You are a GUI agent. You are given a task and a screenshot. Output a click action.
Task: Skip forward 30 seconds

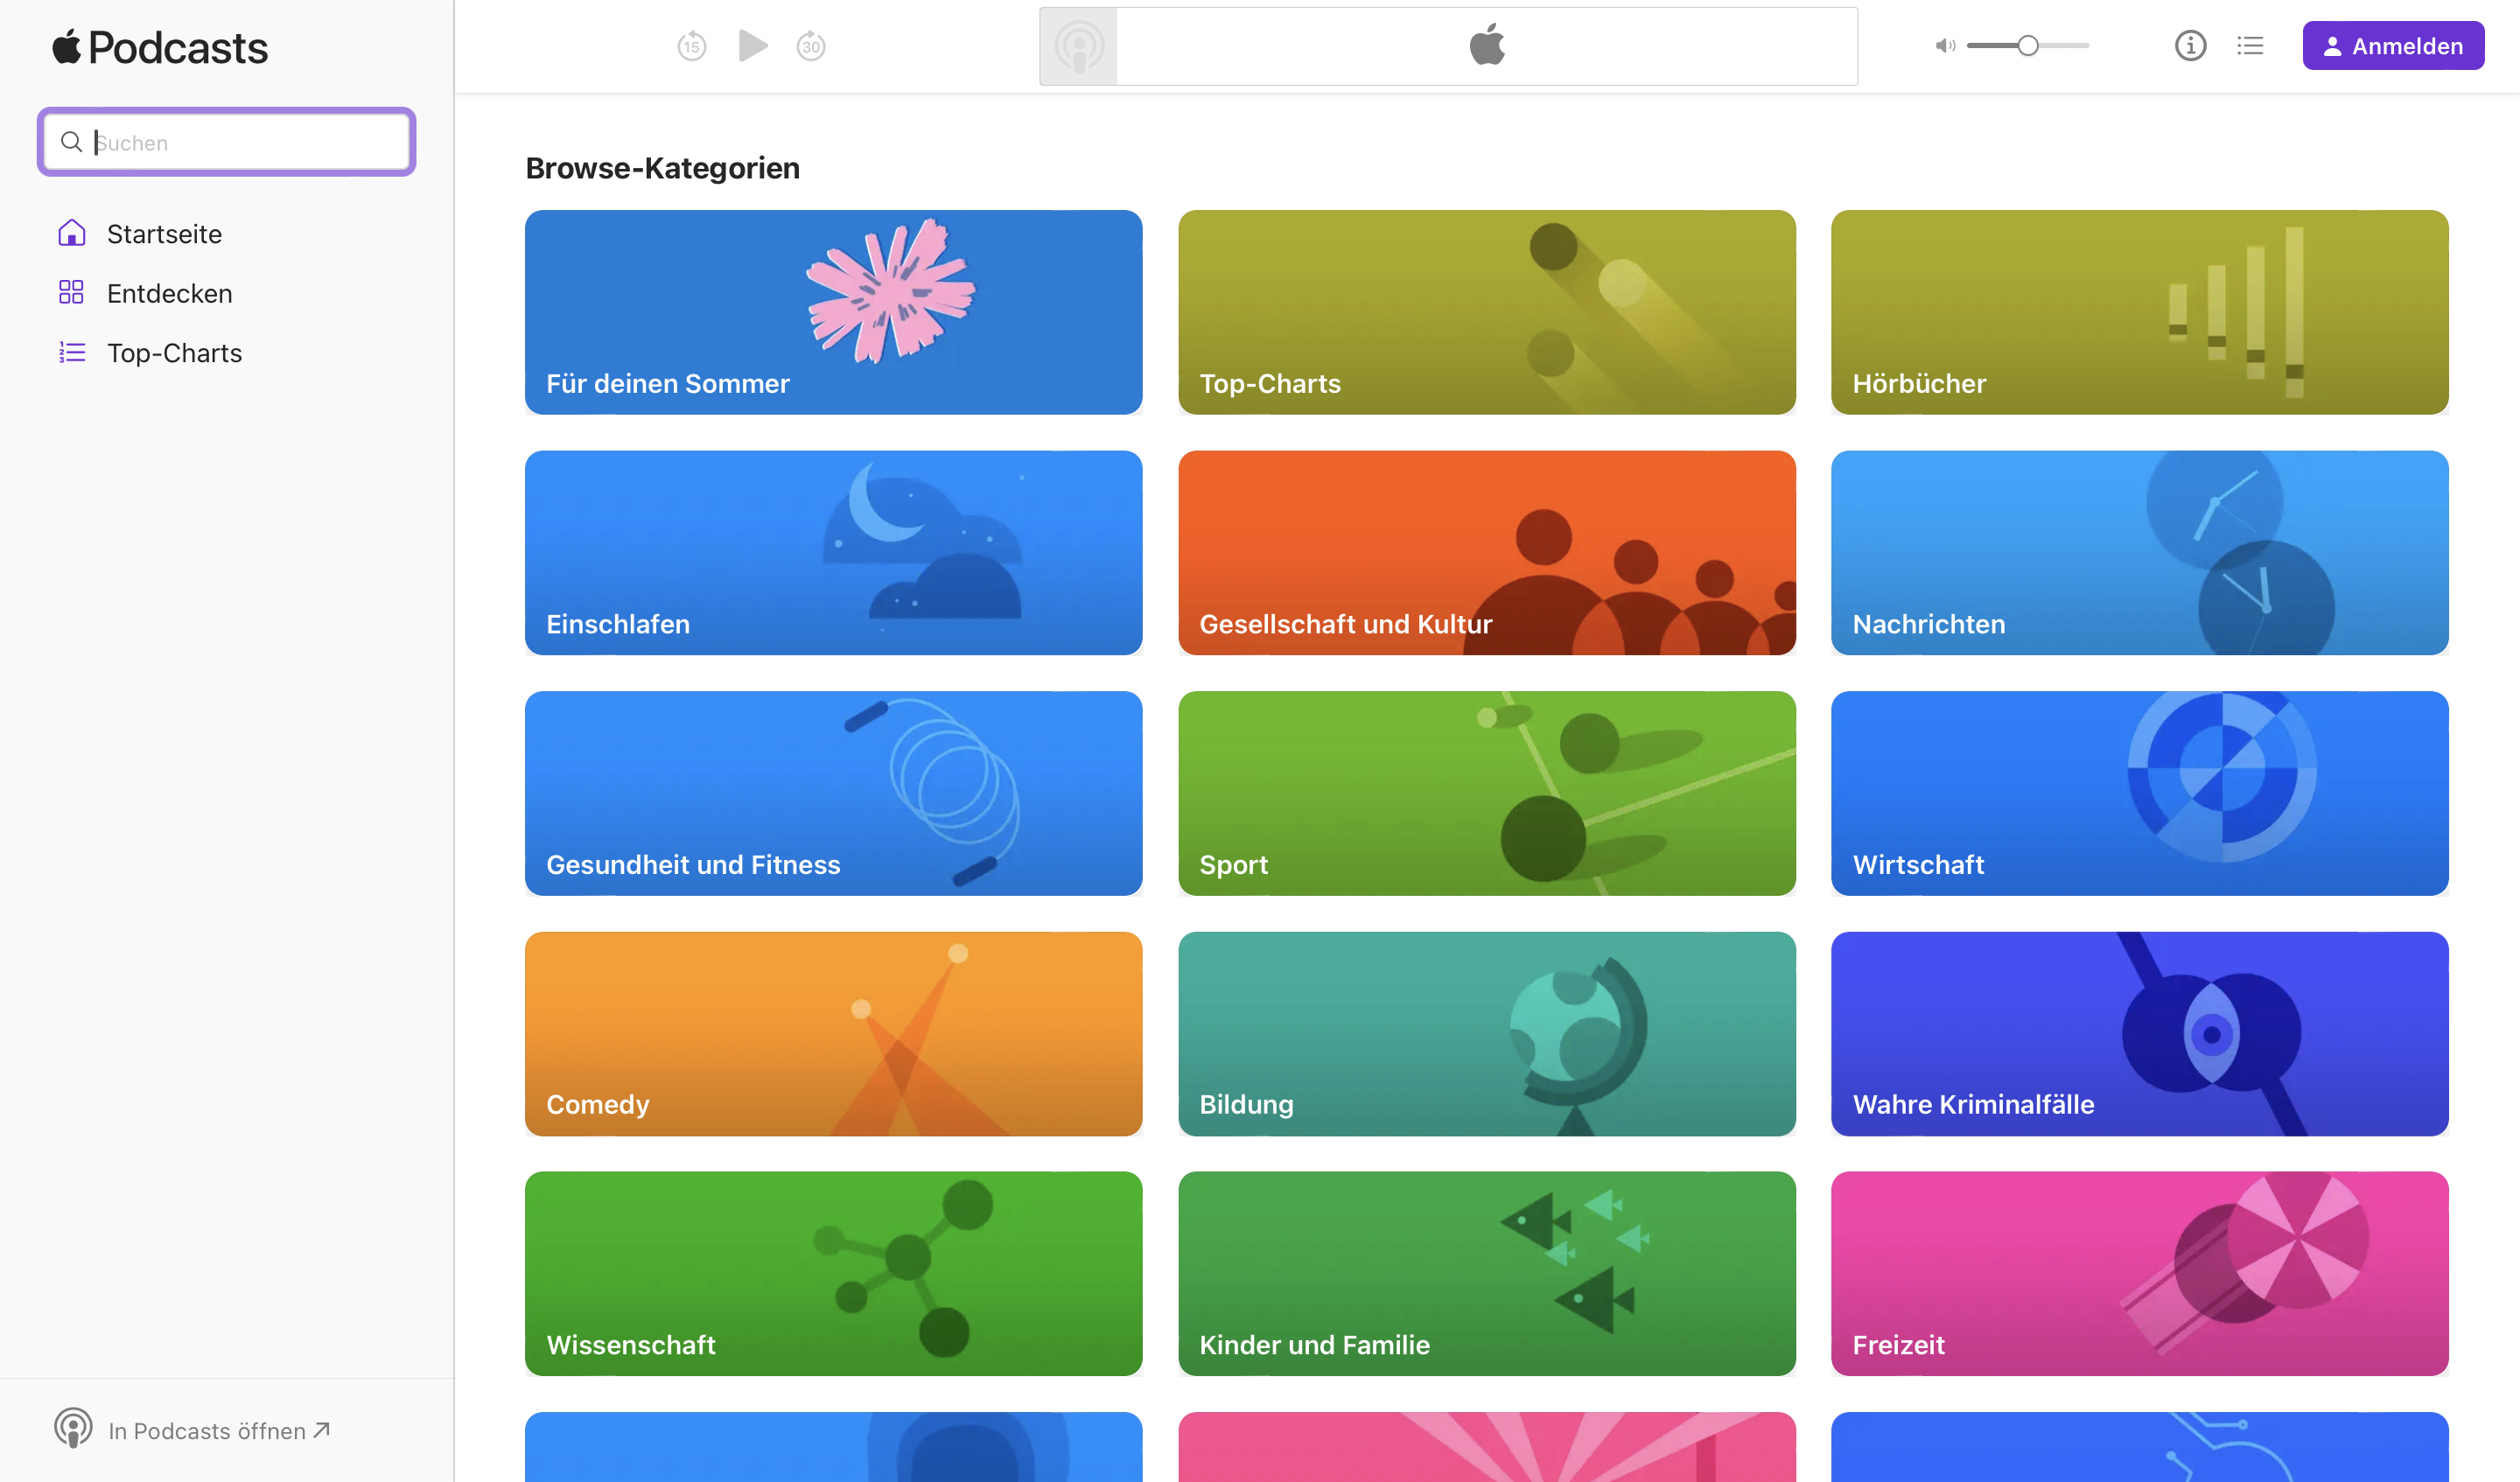tap(811, 46)
